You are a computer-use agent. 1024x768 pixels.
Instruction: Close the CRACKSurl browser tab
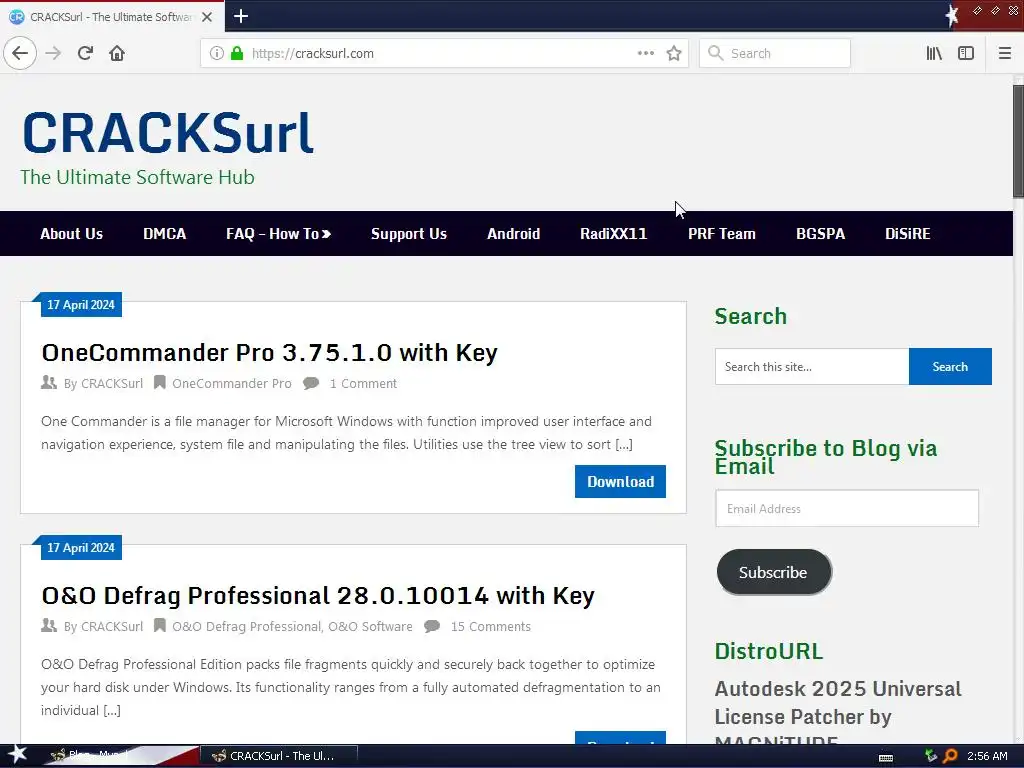click(207, 17)
